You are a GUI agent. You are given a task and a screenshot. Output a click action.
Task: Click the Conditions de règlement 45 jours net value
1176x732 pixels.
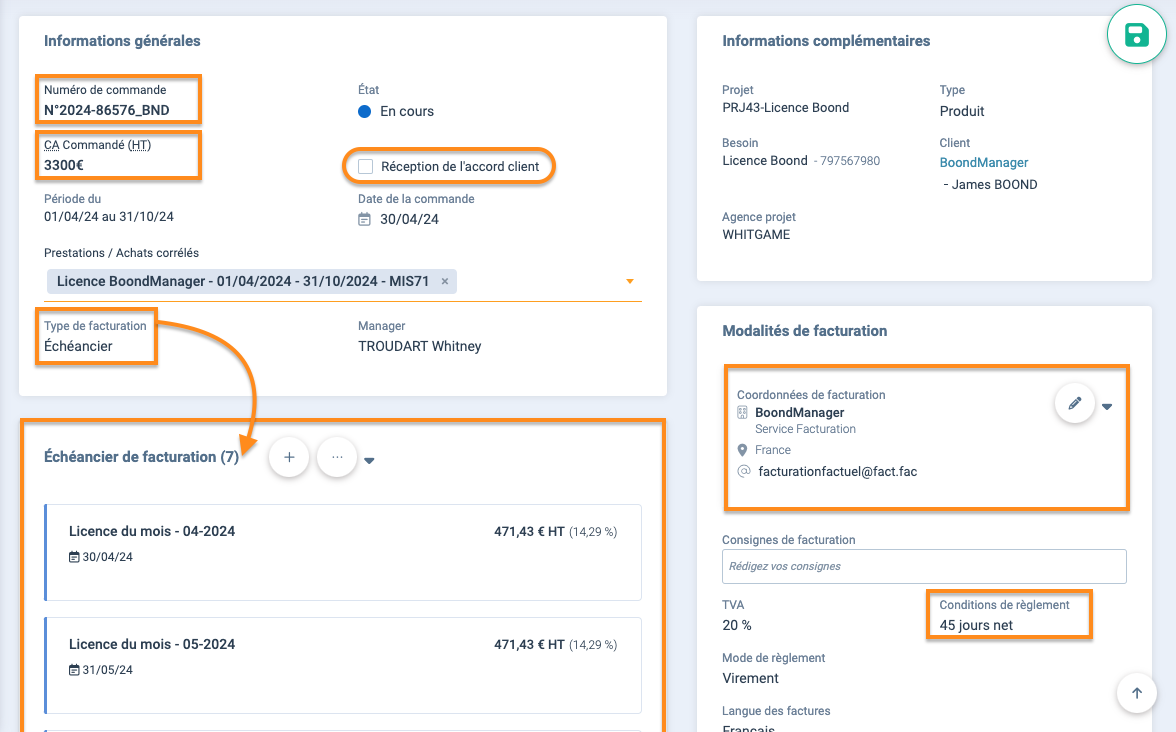976,626
